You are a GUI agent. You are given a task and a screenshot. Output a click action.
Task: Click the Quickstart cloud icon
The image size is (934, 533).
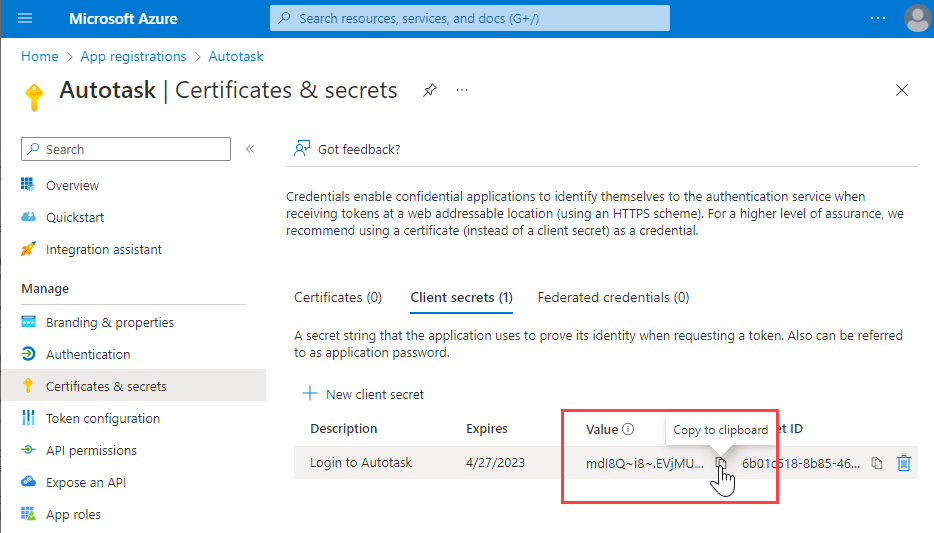(x=28, y=217)
